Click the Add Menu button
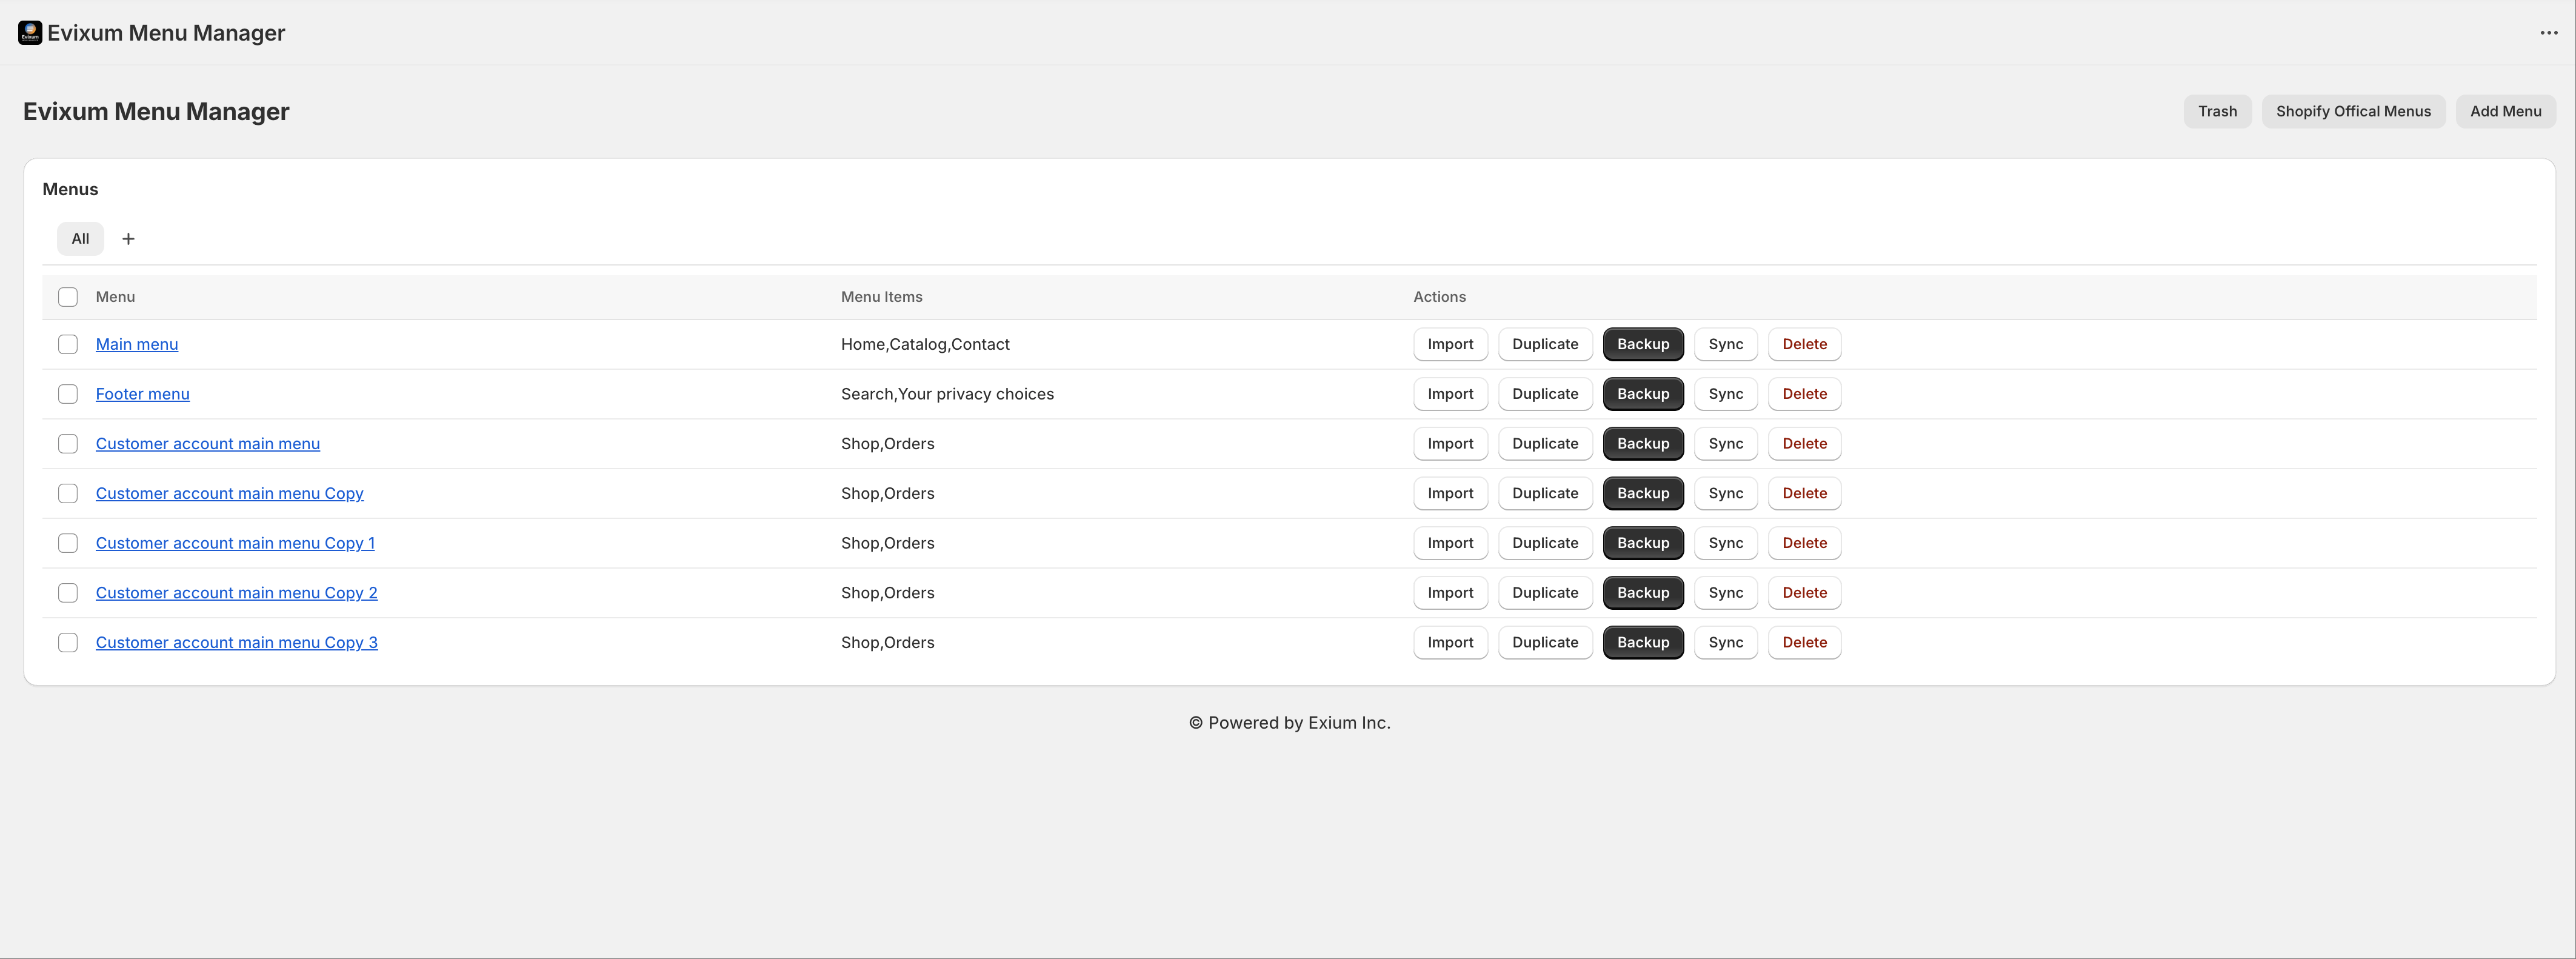The height and width of the screenshot is (959, 2576). 2504,111
